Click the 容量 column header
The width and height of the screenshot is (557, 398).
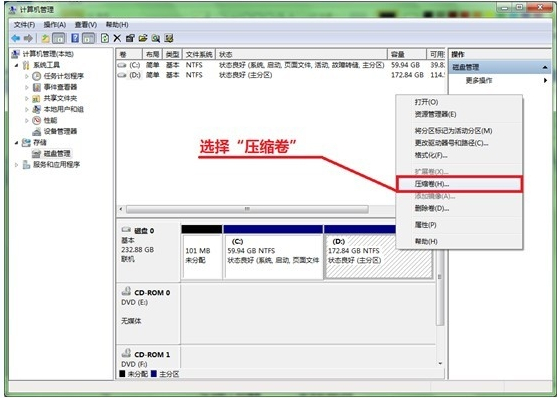pos(407,54)
